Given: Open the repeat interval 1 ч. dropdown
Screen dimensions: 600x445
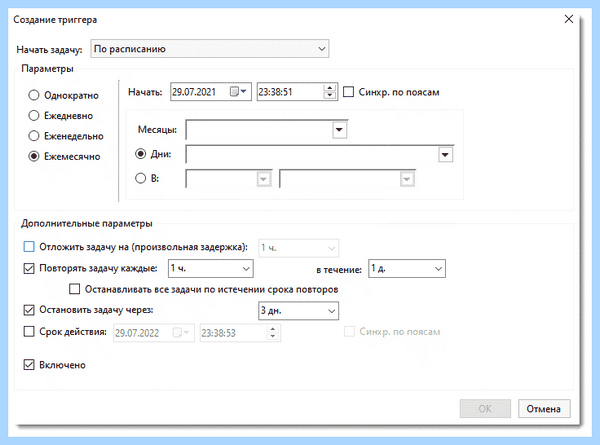Looking at the screenshot, I should (211, 269).
